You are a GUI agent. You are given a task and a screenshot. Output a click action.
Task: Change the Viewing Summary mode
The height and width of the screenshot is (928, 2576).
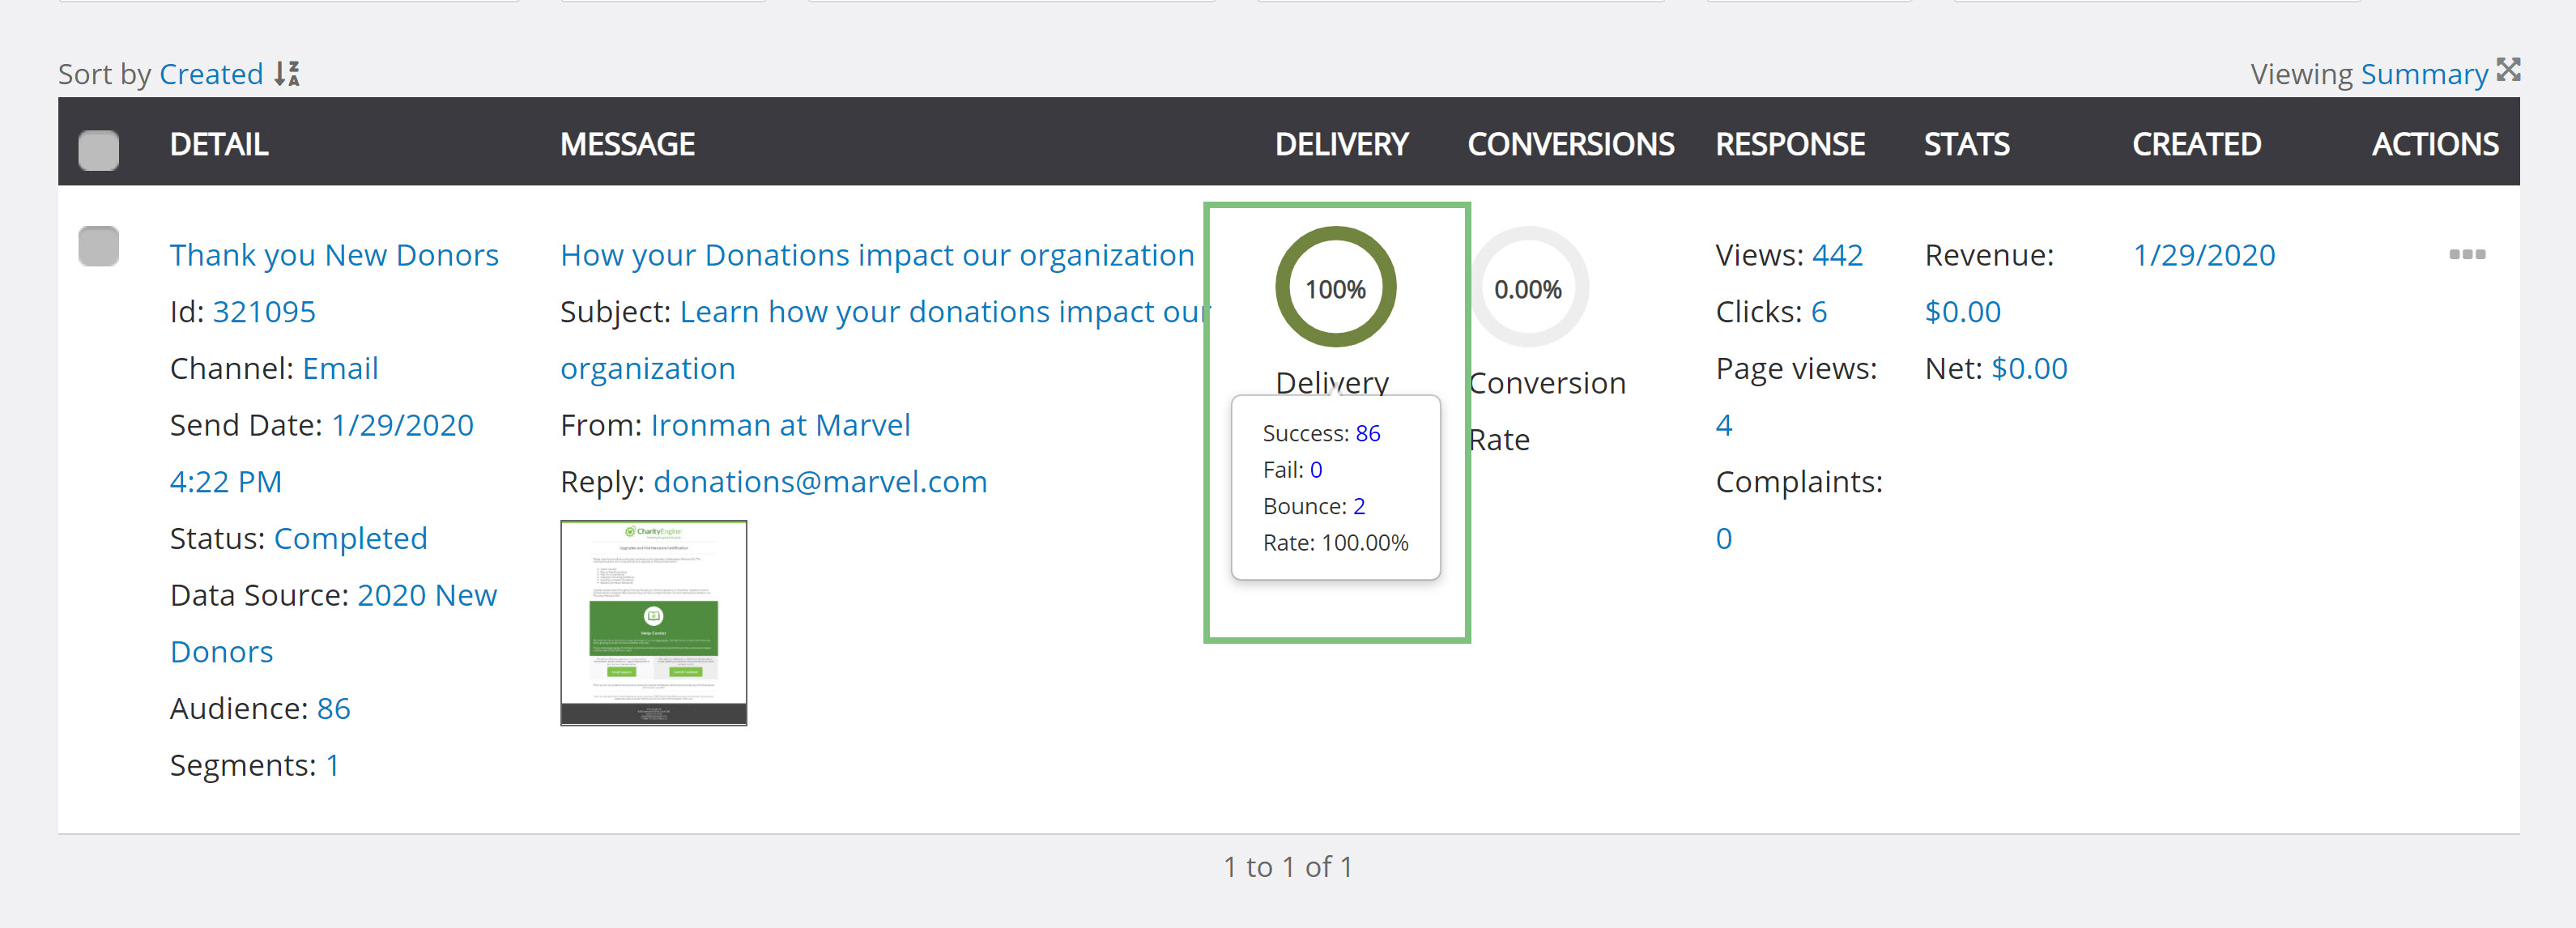pos(2424,74)
